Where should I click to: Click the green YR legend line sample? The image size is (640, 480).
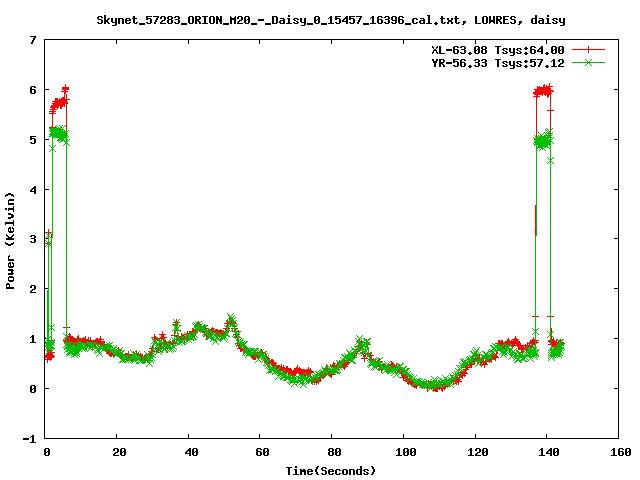pyautogui.click(x=588, y=62)
